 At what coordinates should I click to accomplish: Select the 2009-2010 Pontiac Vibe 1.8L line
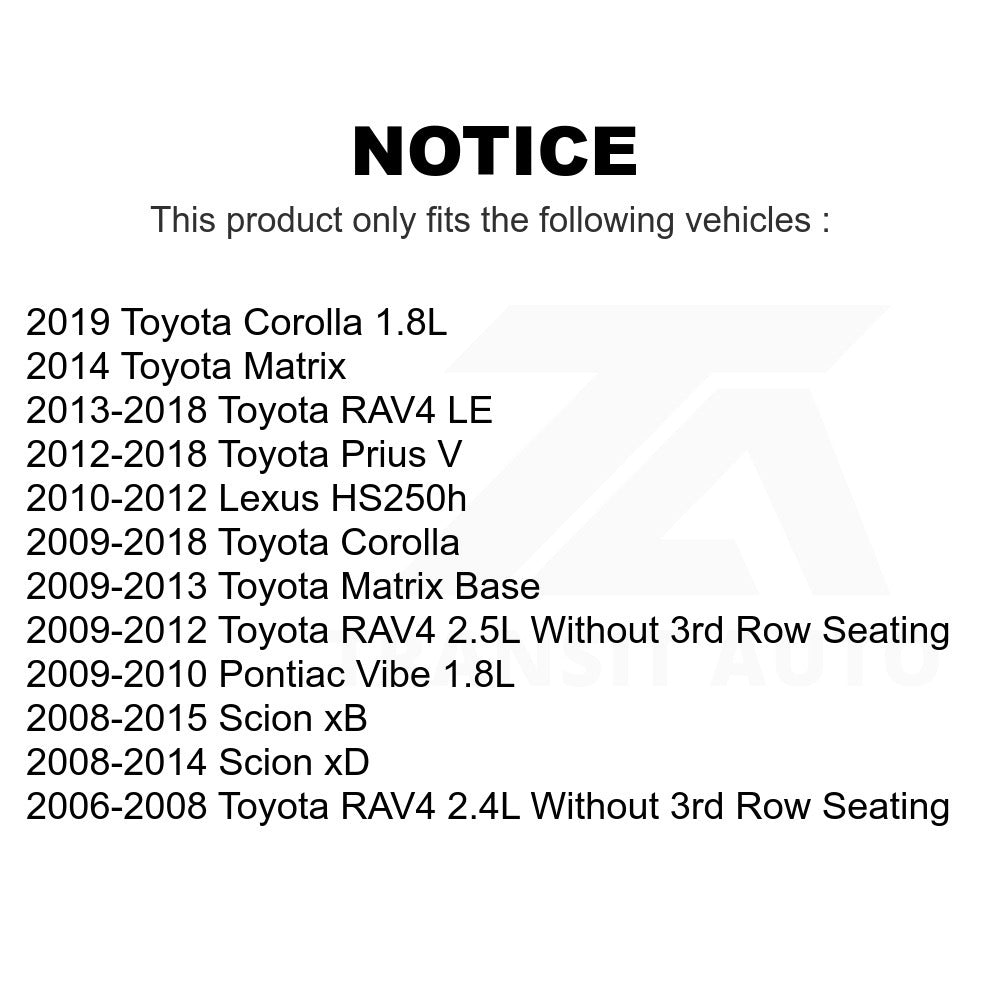(x=270, y=674)
